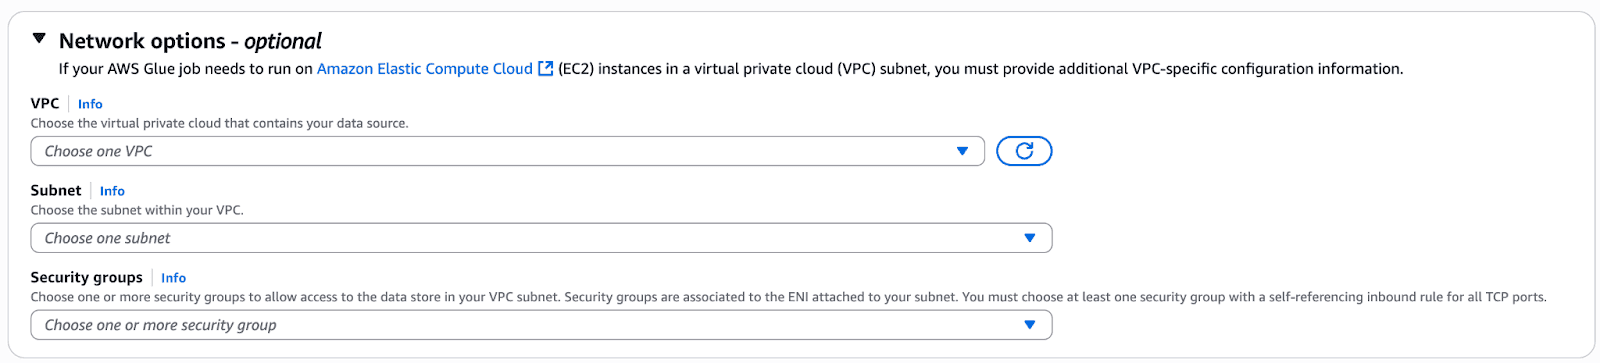Image resolution: width=1600 pixels, height=363 pixels.
Task: Refresh the VPC list with the circular arrow
Action: click(x=1024, y=151)
